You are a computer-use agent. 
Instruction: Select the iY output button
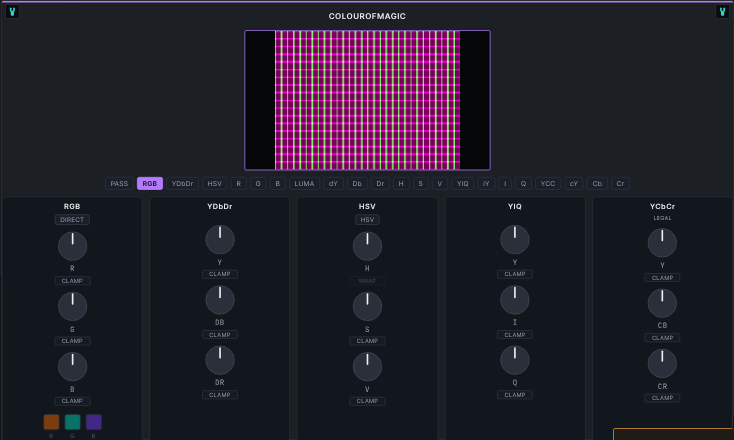pos(486,183)
